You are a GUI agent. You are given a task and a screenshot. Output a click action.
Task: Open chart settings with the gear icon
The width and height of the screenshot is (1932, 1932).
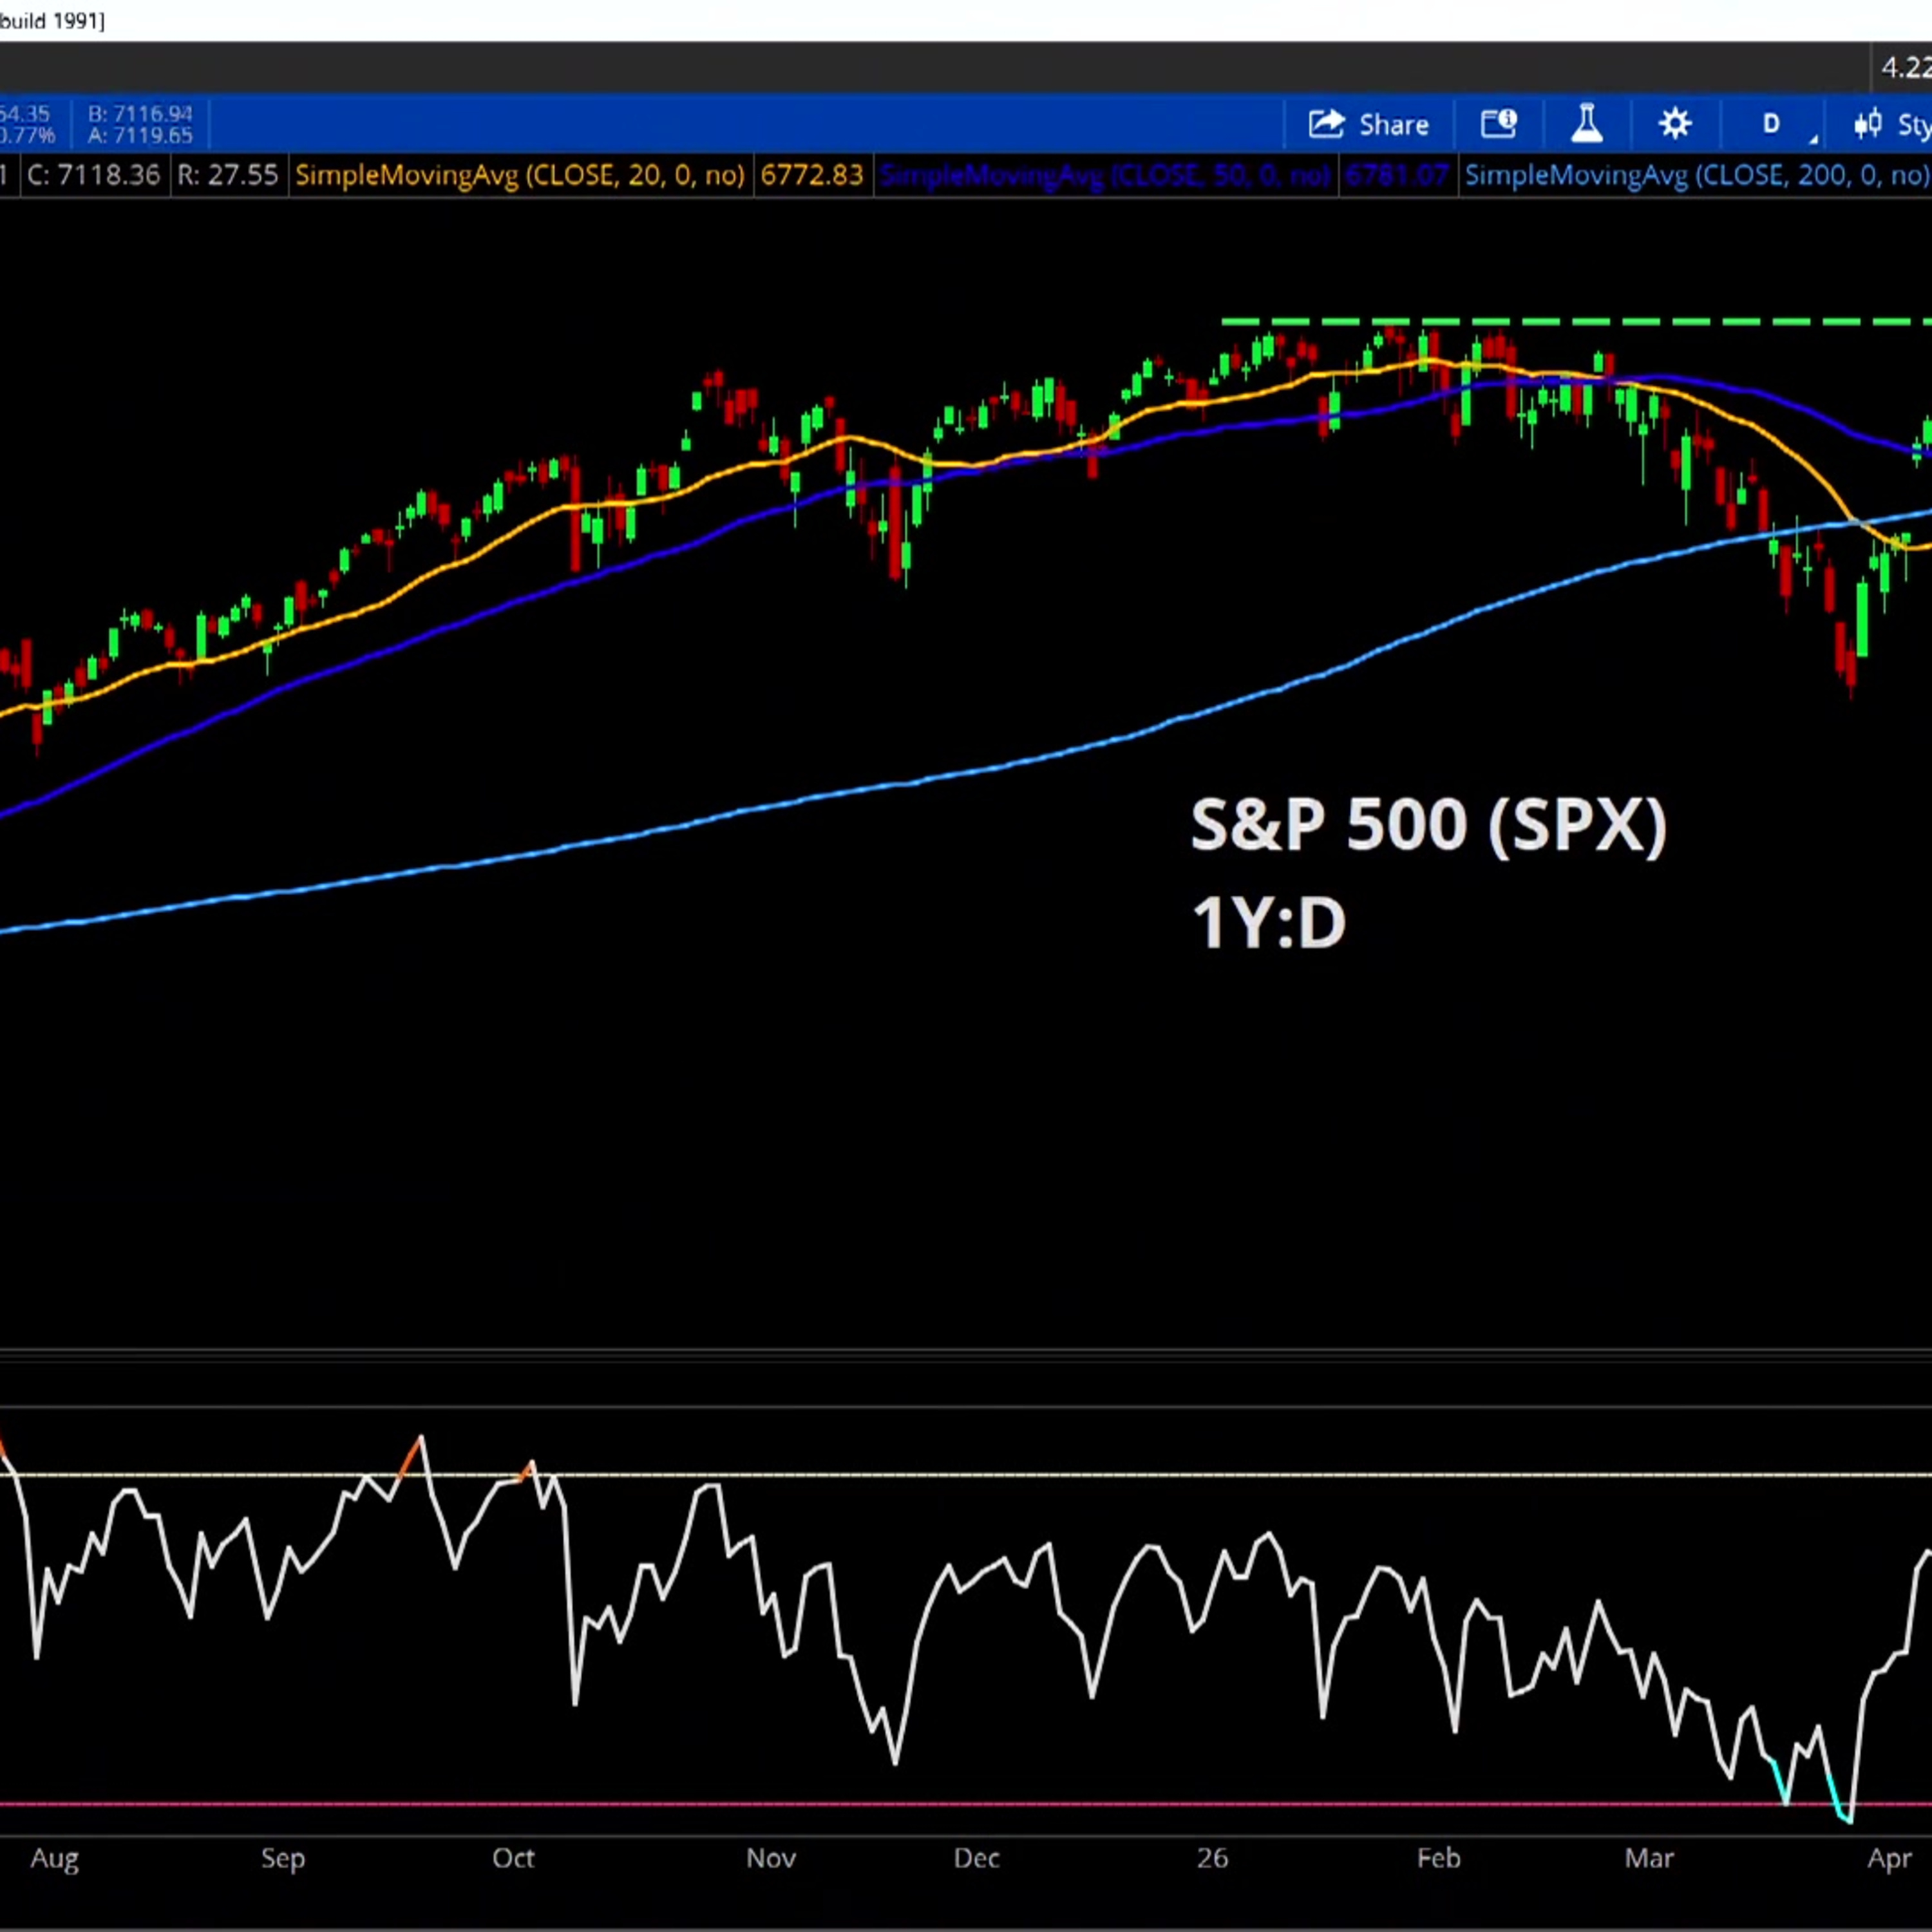tap(1675, 125)
